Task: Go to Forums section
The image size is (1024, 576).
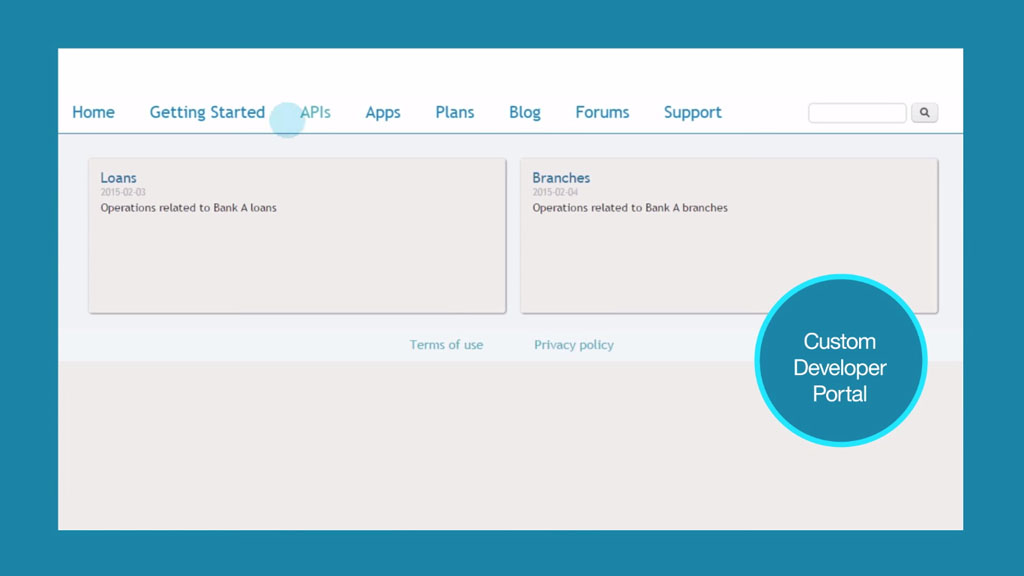Action: 602,112
